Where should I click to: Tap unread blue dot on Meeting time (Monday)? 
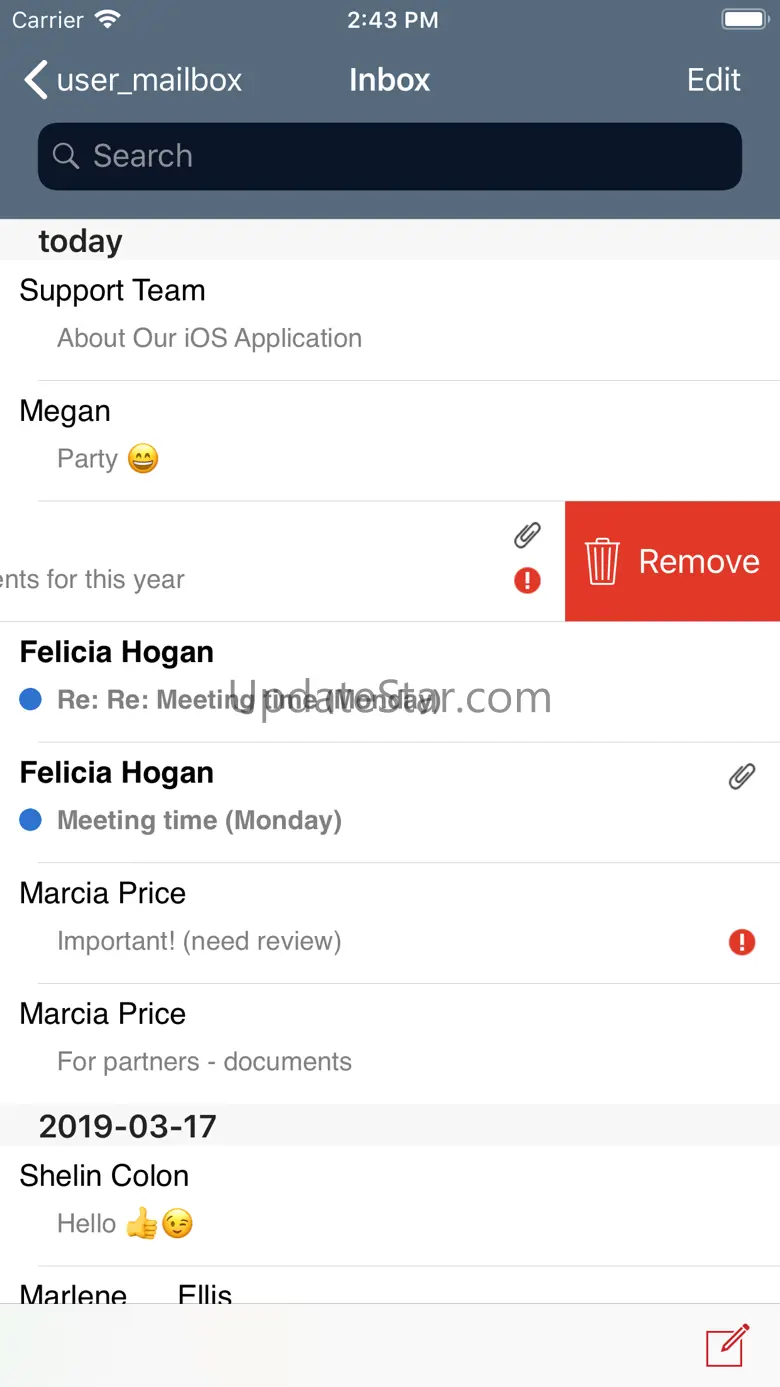coord(30,820)
